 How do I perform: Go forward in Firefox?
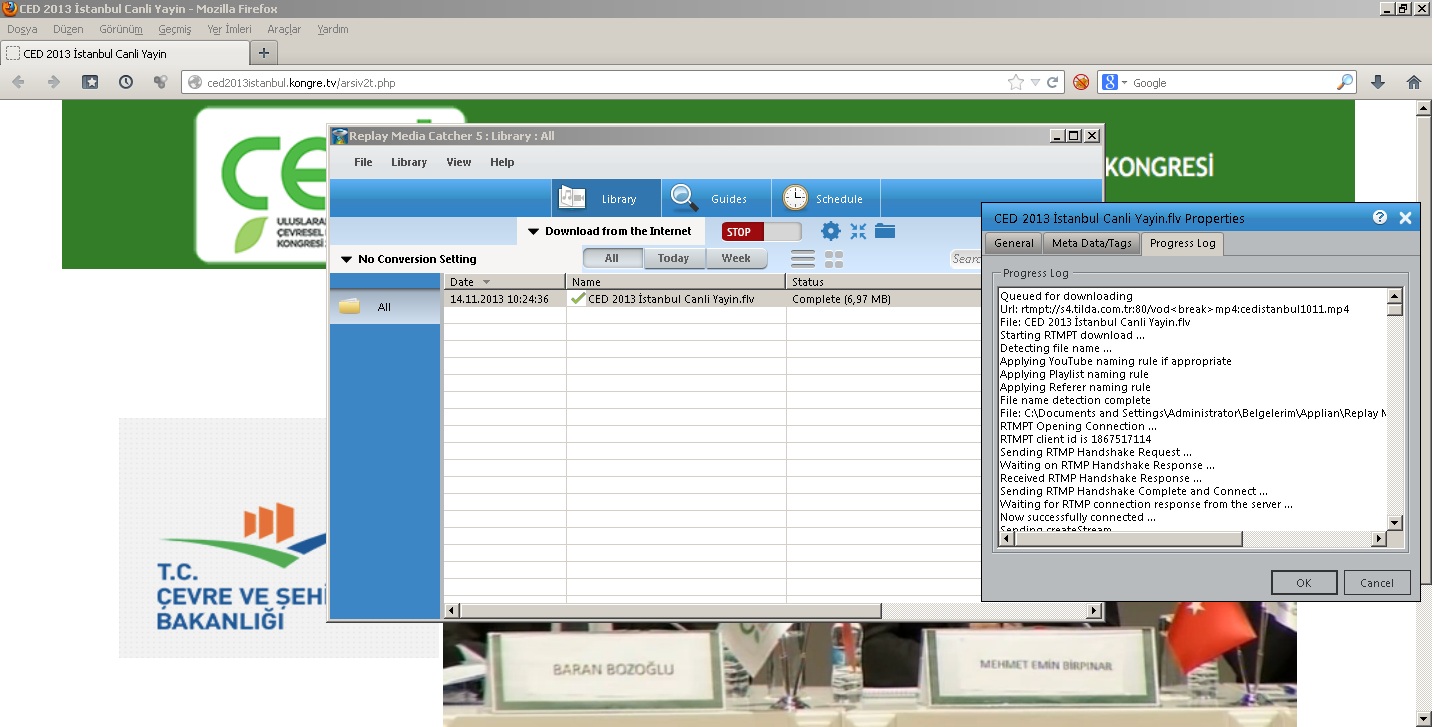pyautogui.click(x=54, y=82)
